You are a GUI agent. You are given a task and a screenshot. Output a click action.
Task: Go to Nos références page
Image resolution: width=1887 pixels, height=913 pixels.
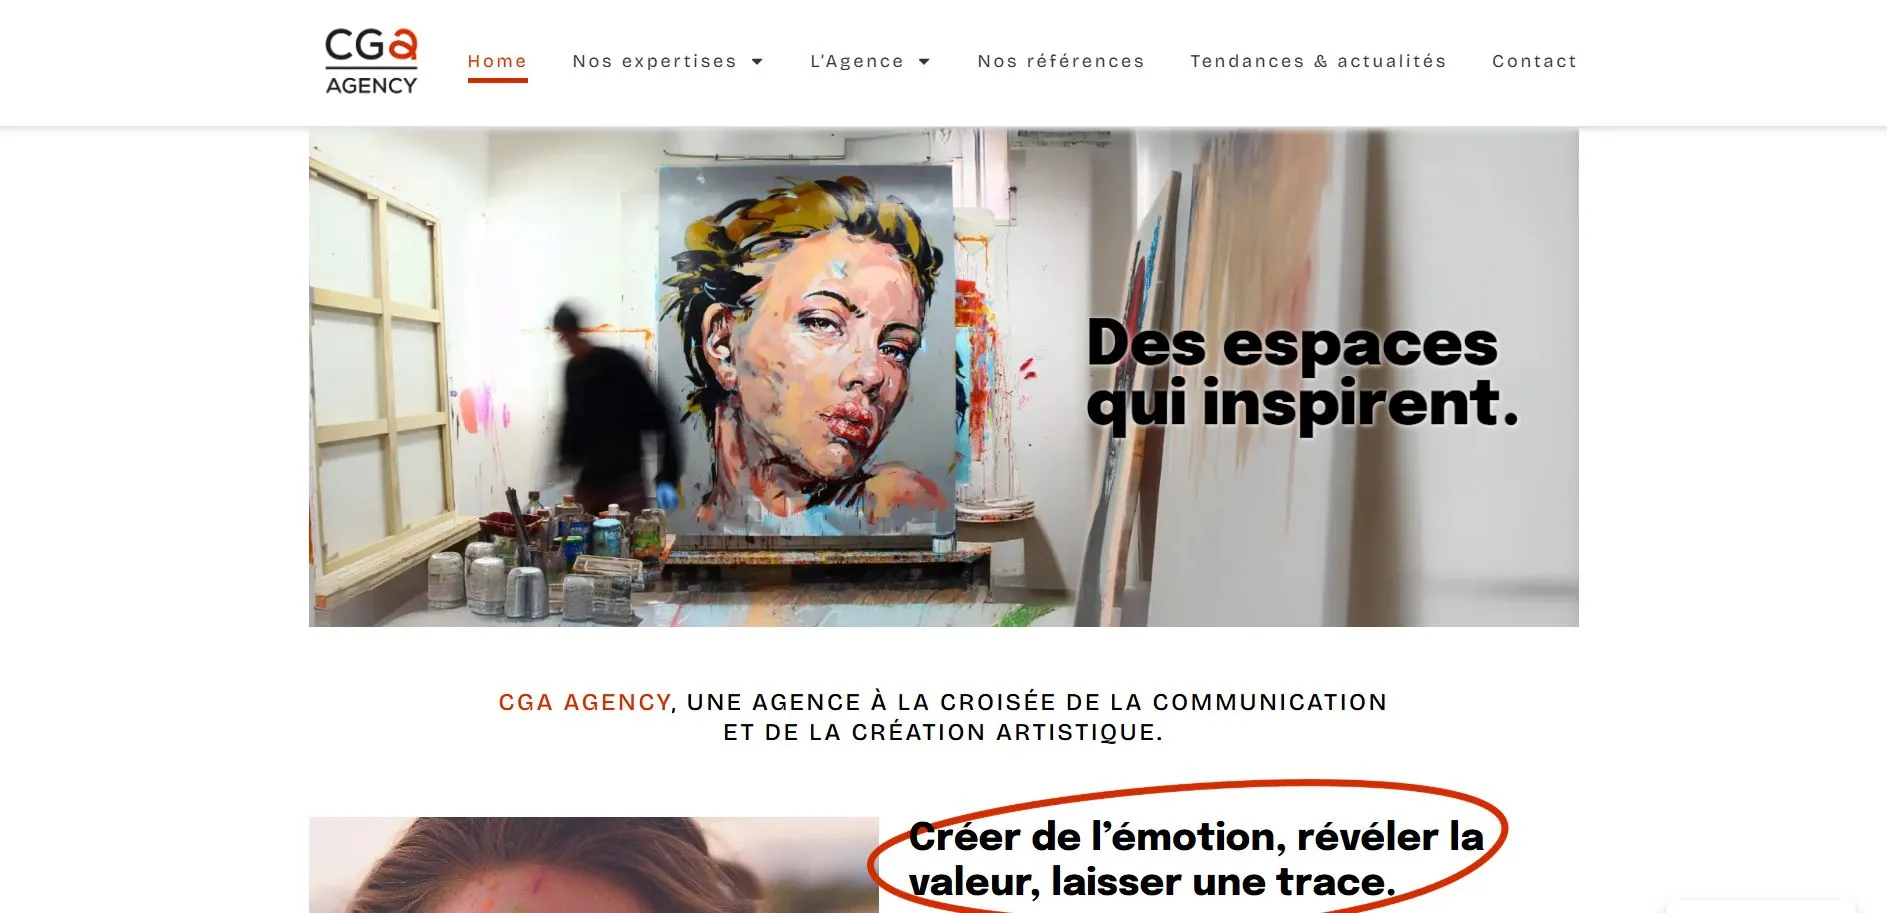pos(1061,61)
